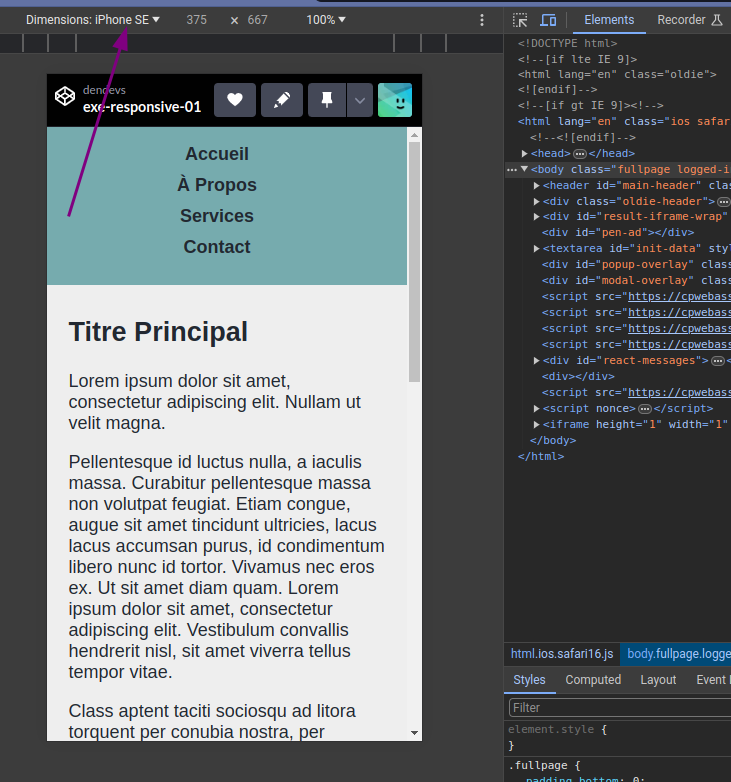Activate the inspect element picker icon
This screenshot has height=782, width=731.
click(x=520, y=20)
